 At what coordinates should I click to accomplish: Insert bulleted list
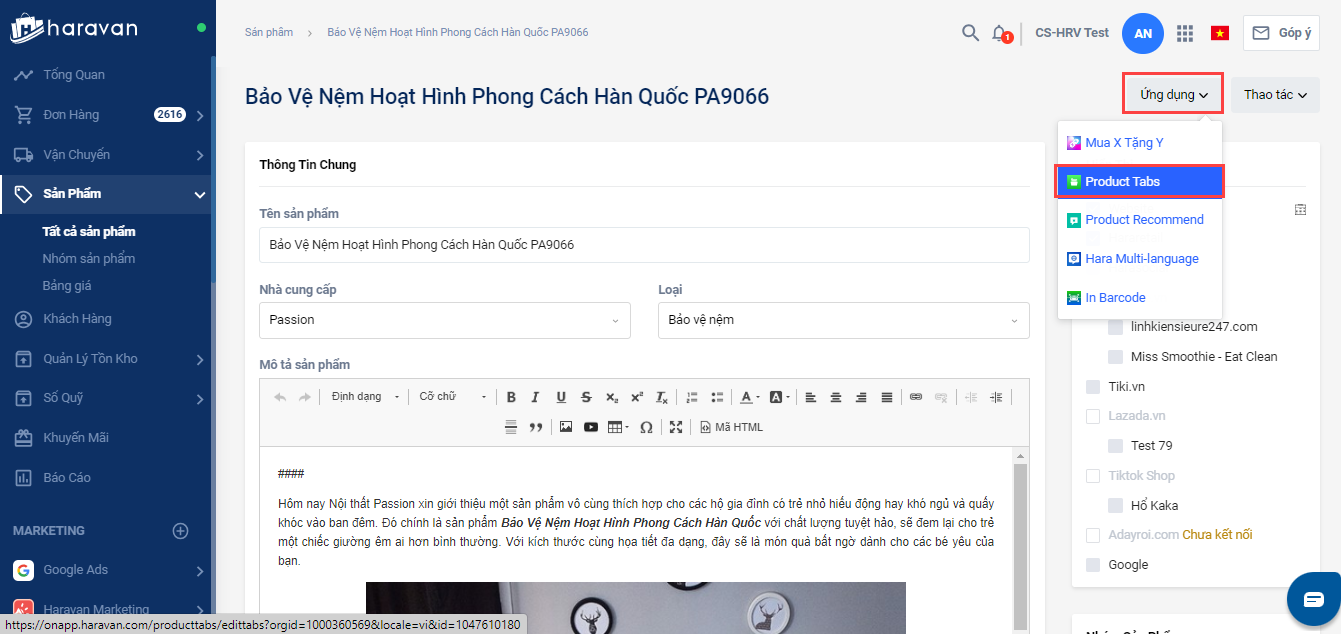tap(717, 397)
